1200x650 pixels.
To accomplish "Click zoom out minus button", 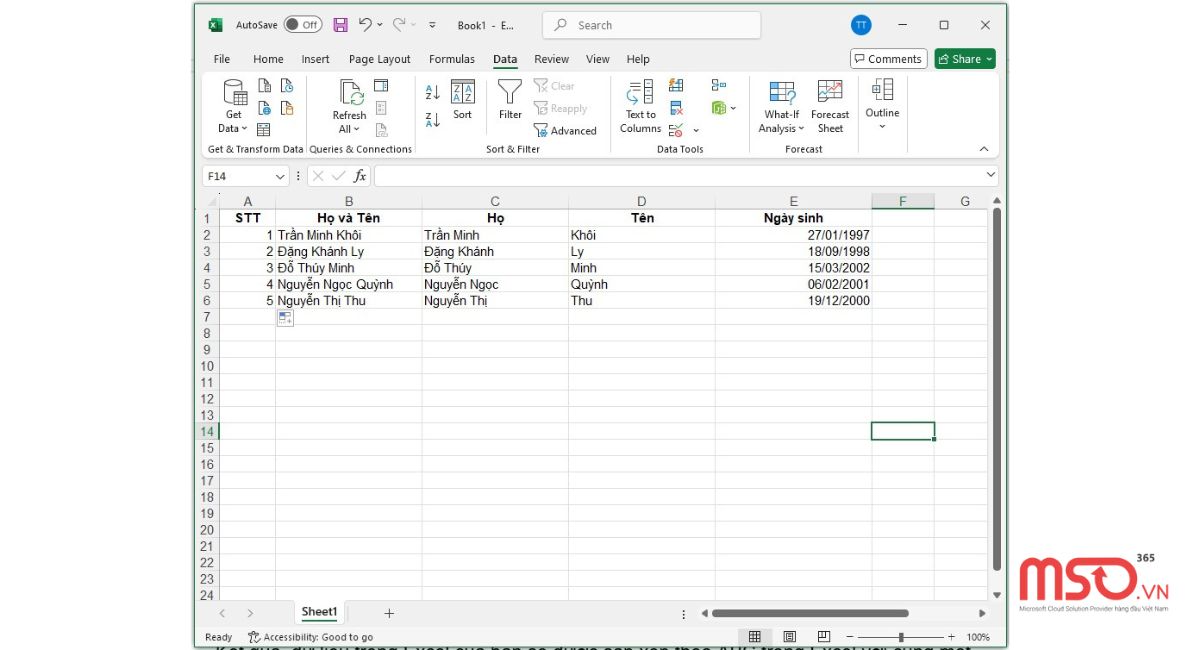I will (x=851, y=637).
